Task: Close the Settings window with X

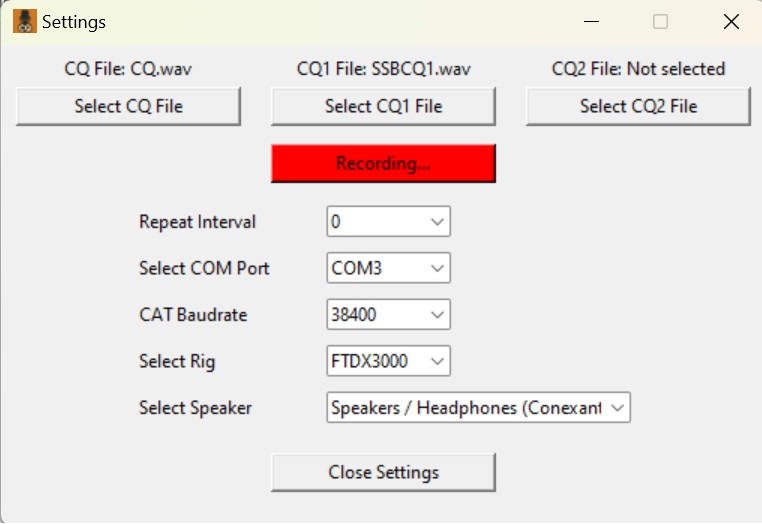Action: (731, 22)
